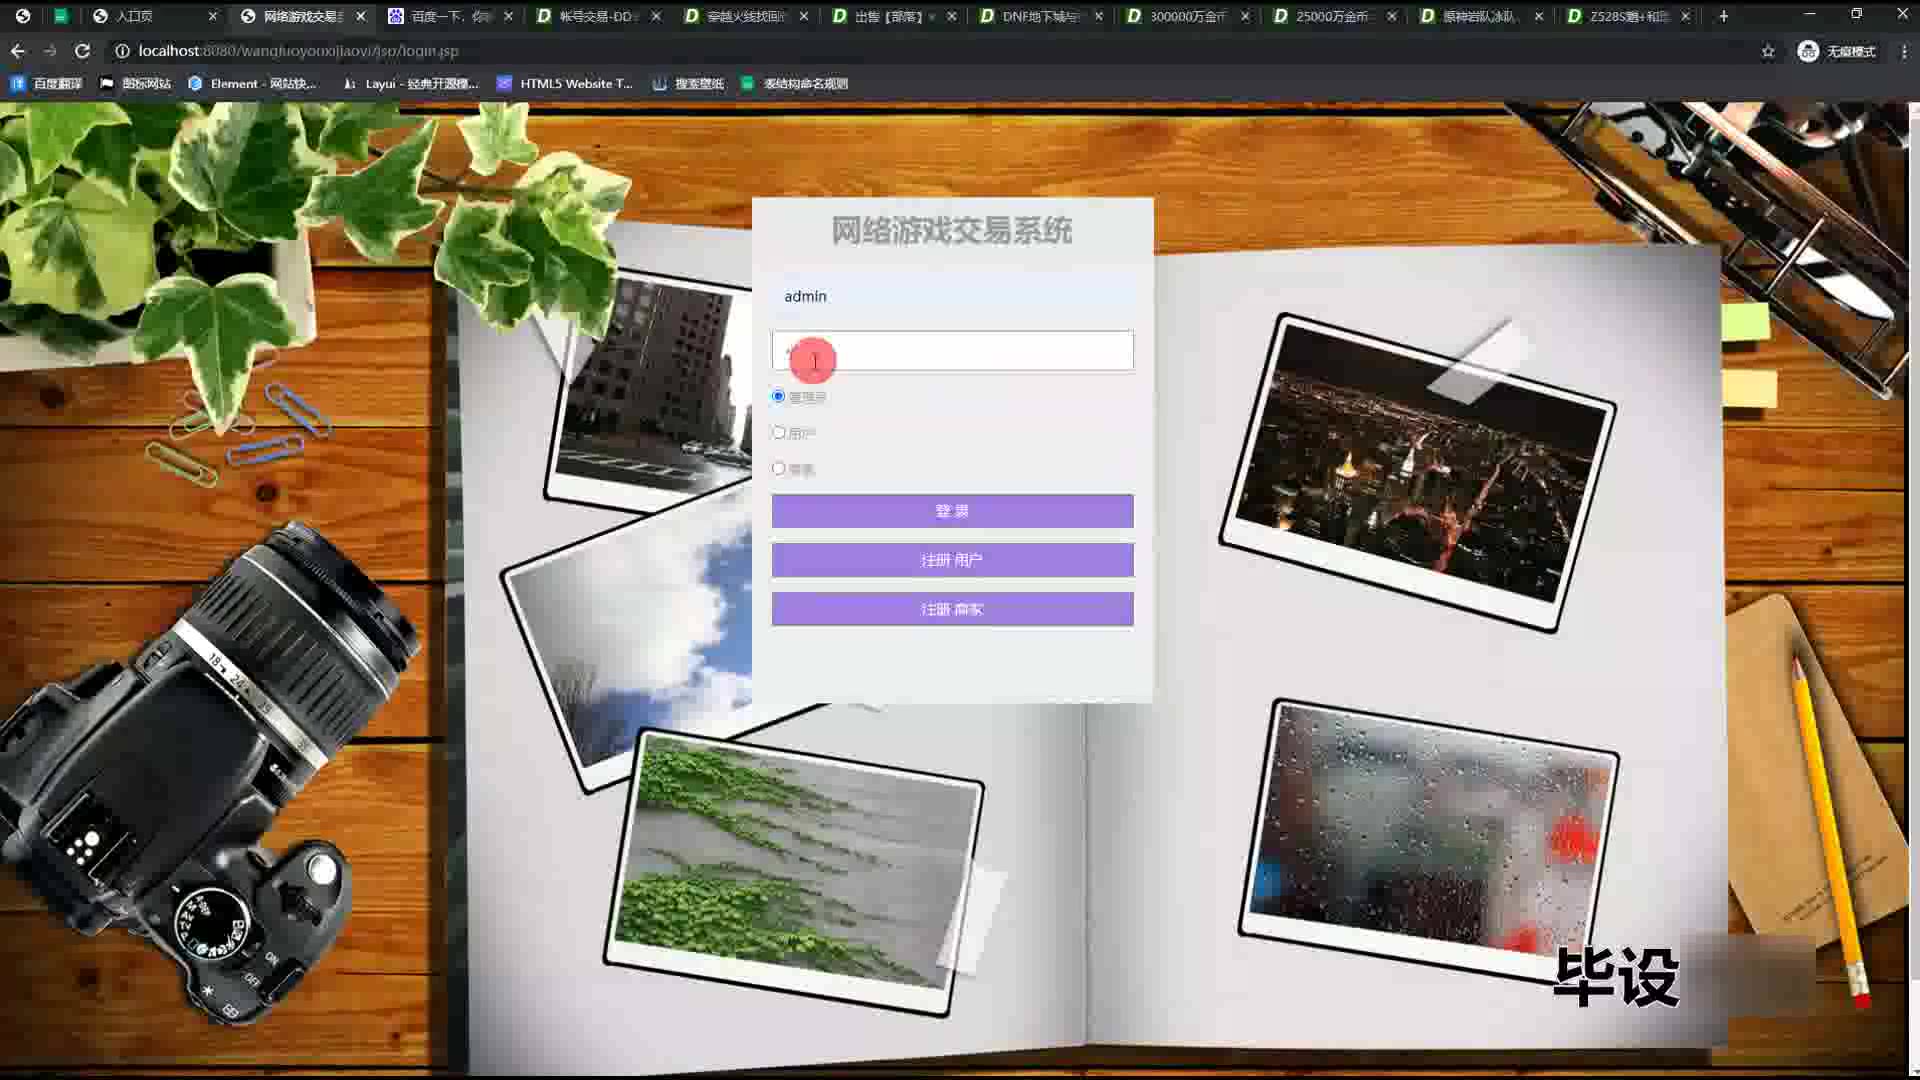Click the 注册商家 button

(x=952, y=609)
